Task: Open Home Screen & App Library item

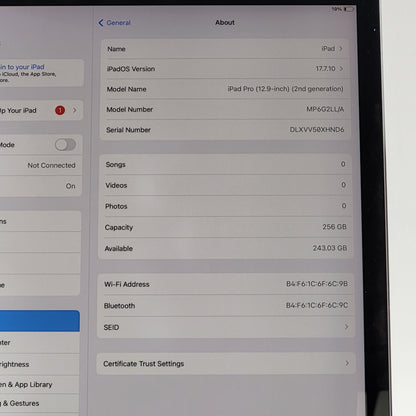Action: tap(40, 385)
